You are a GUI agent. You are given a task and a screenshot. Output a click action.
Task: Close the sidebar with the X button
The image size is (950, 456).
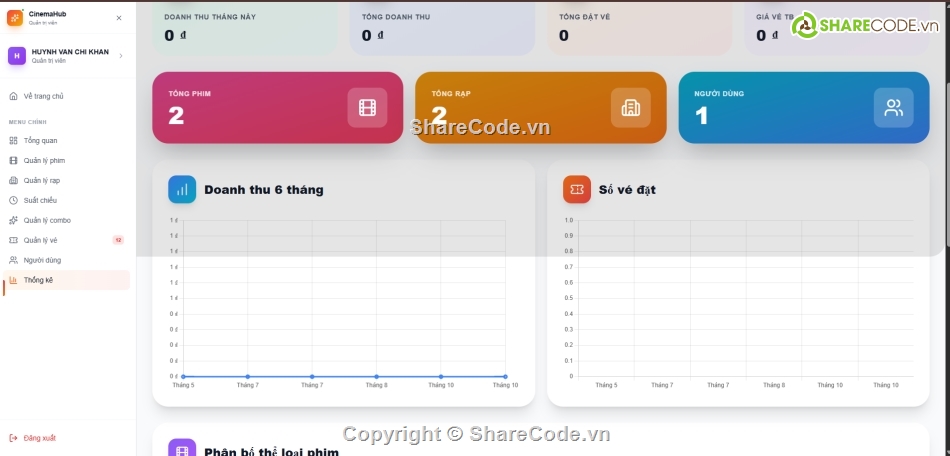point(119,18)
